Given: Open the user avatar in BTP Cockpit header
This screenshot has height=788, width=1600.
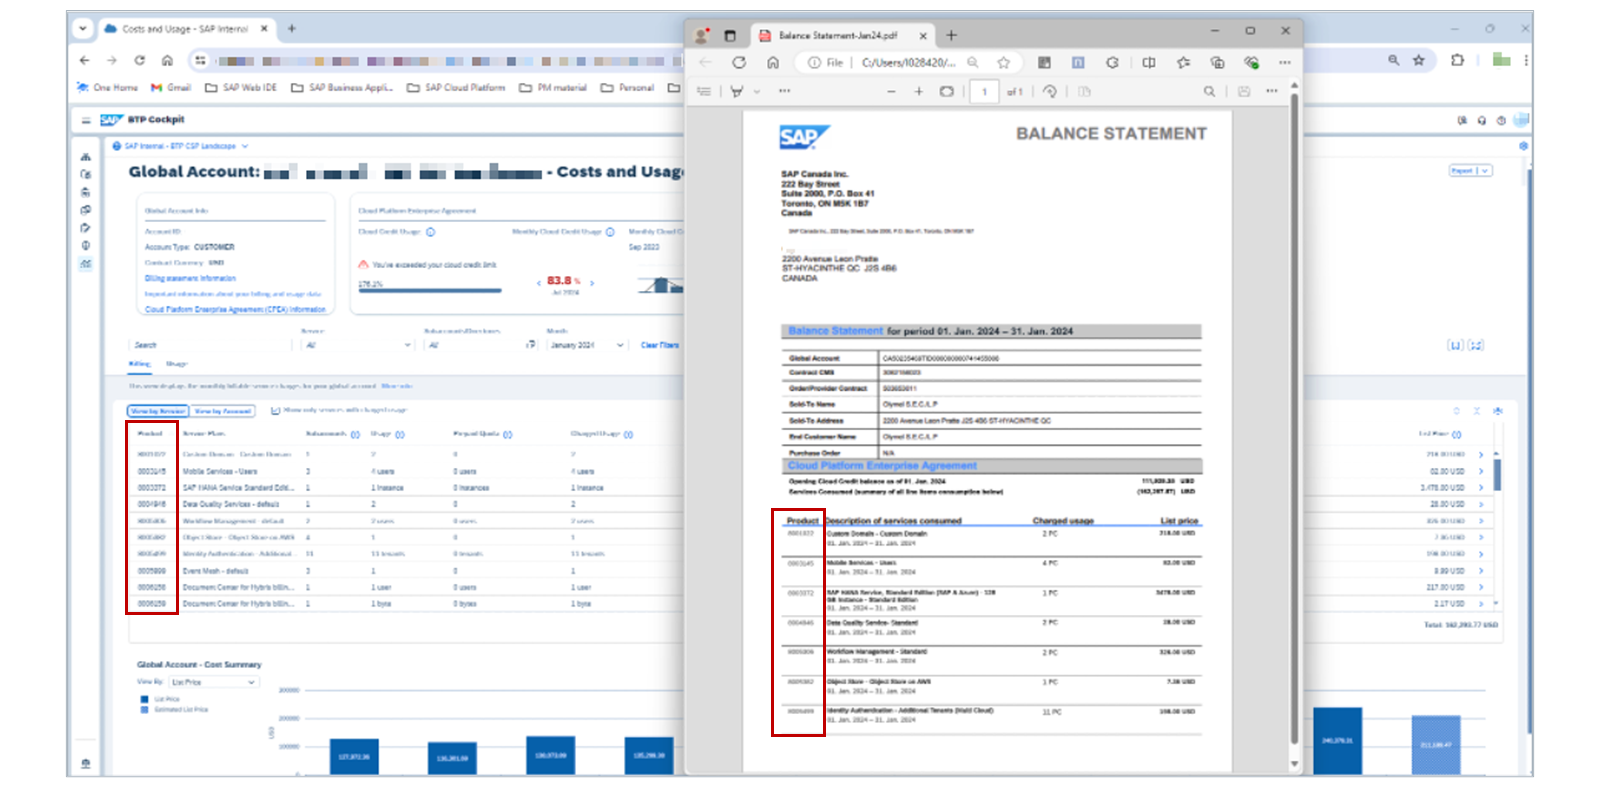Looking at the screenshot, I should 1521,120.
